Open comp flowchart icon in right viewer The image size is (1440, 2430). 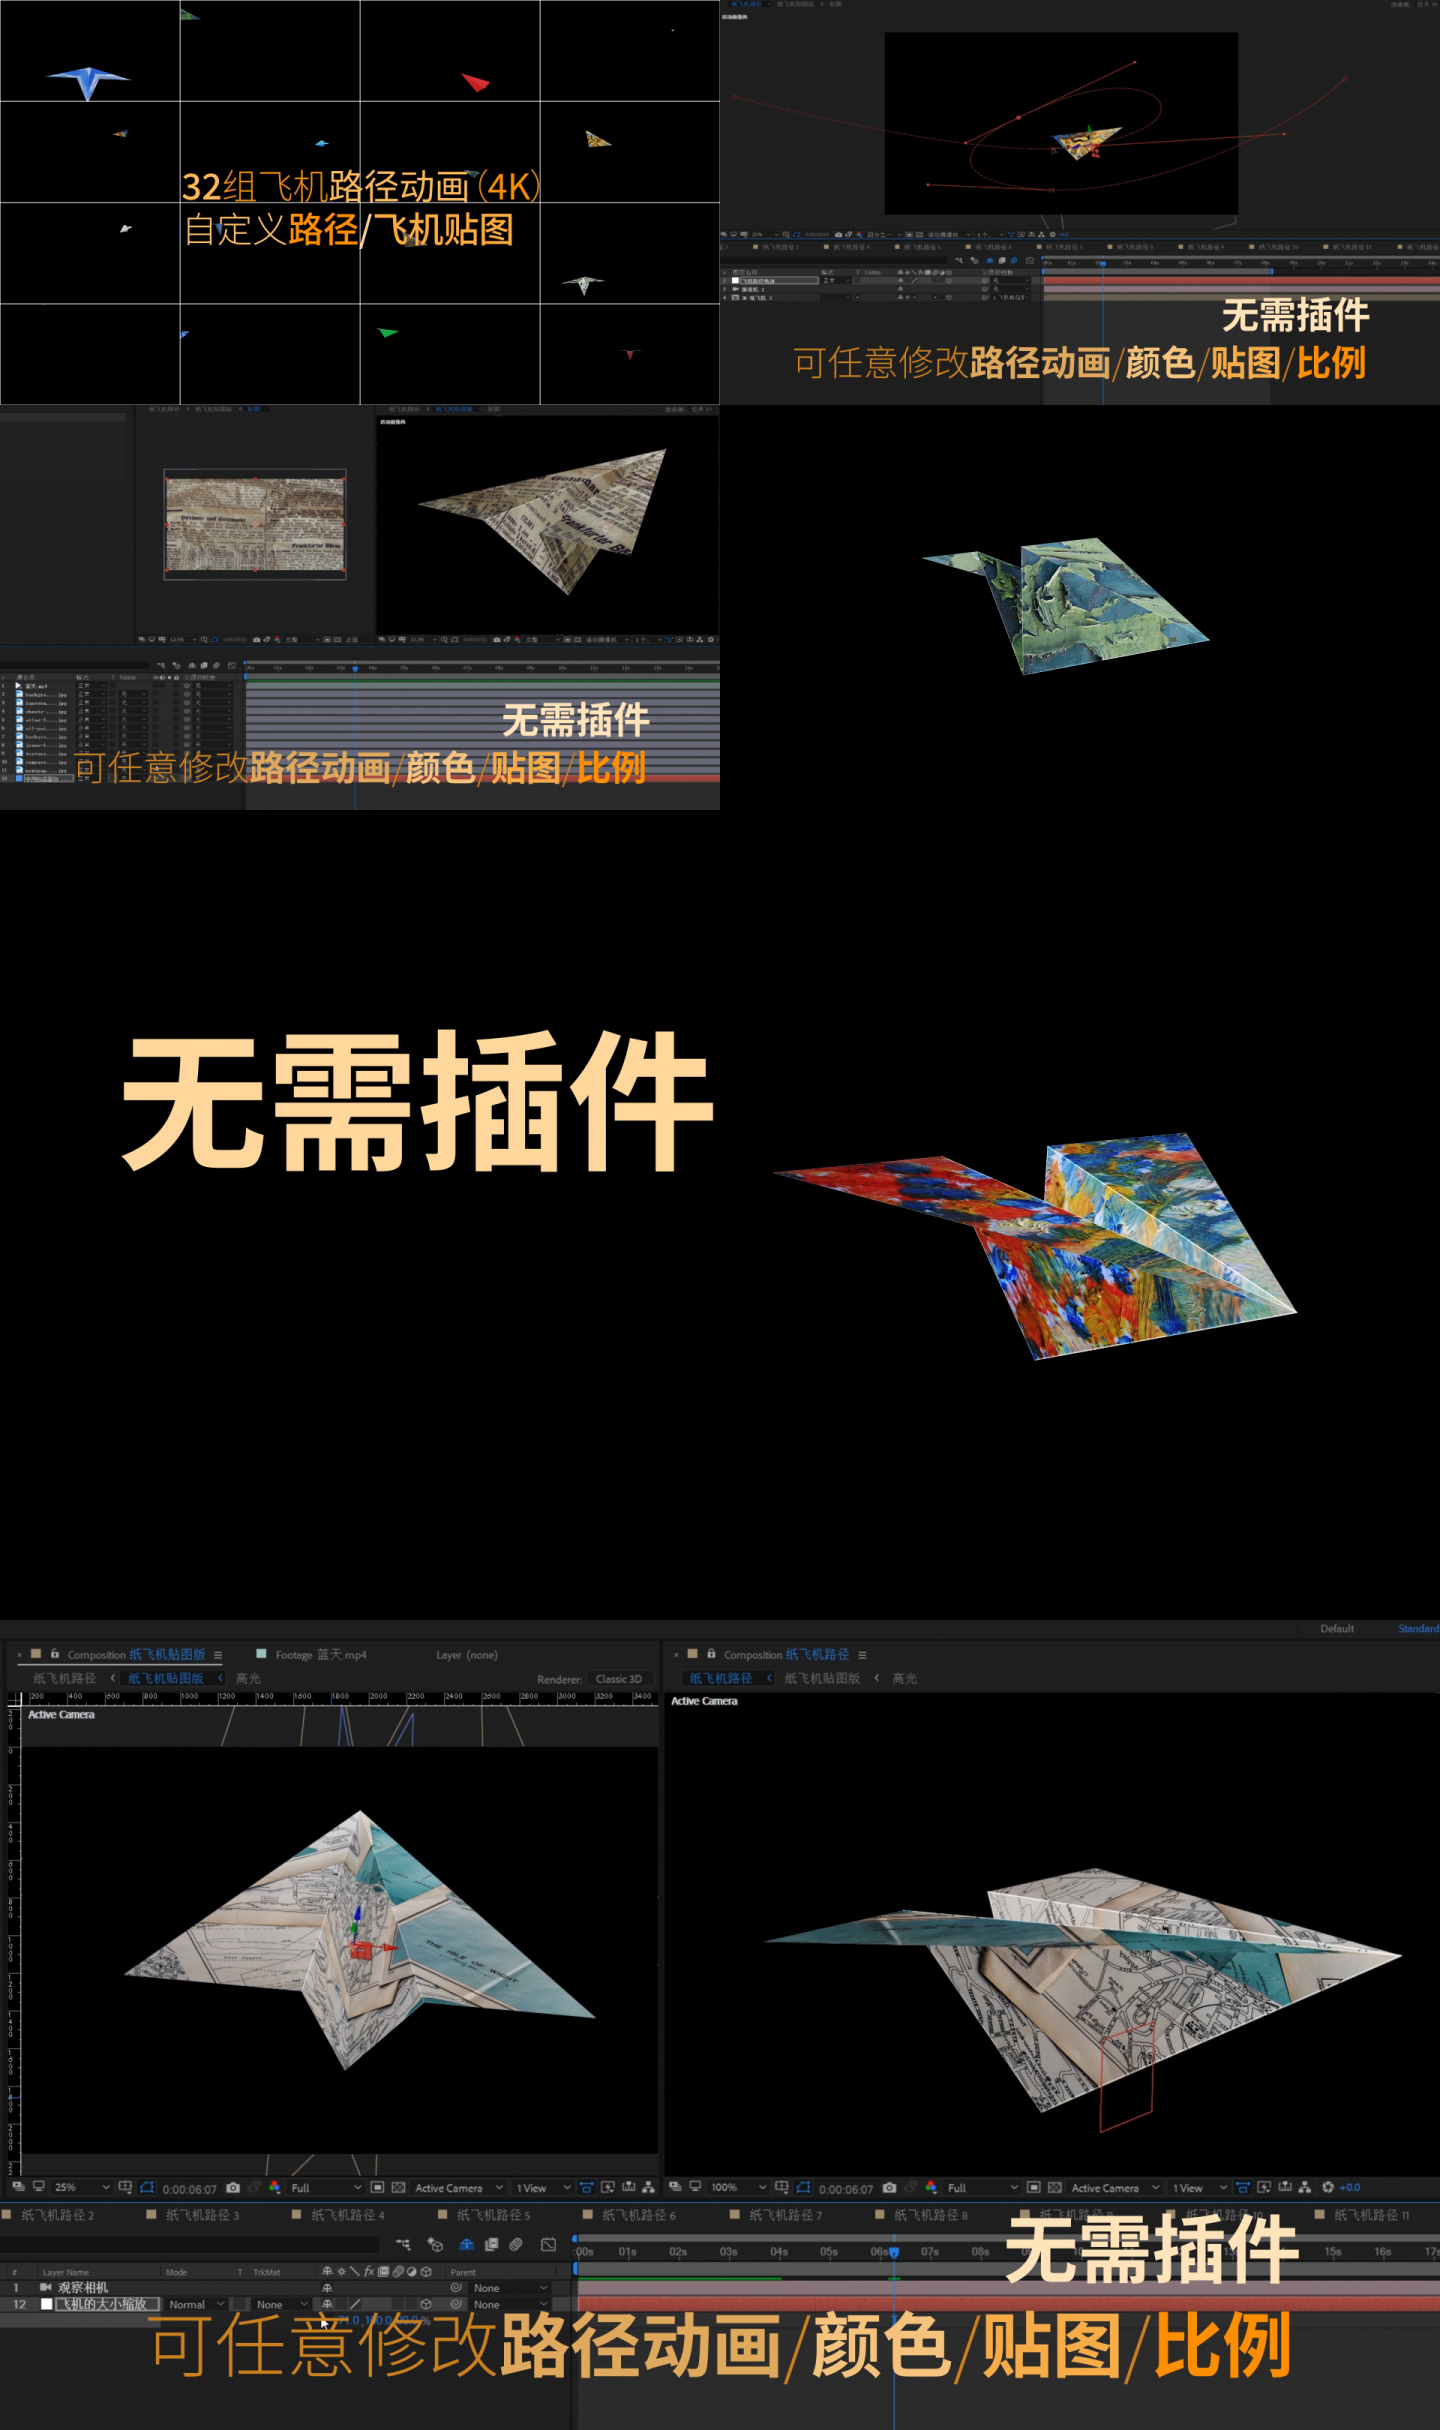point(1304,2187)
